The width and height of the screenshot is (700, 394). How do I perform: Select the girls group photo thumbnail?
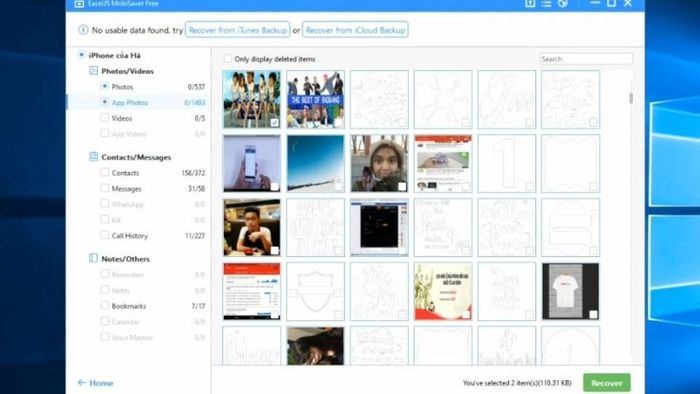coord(252,99)
